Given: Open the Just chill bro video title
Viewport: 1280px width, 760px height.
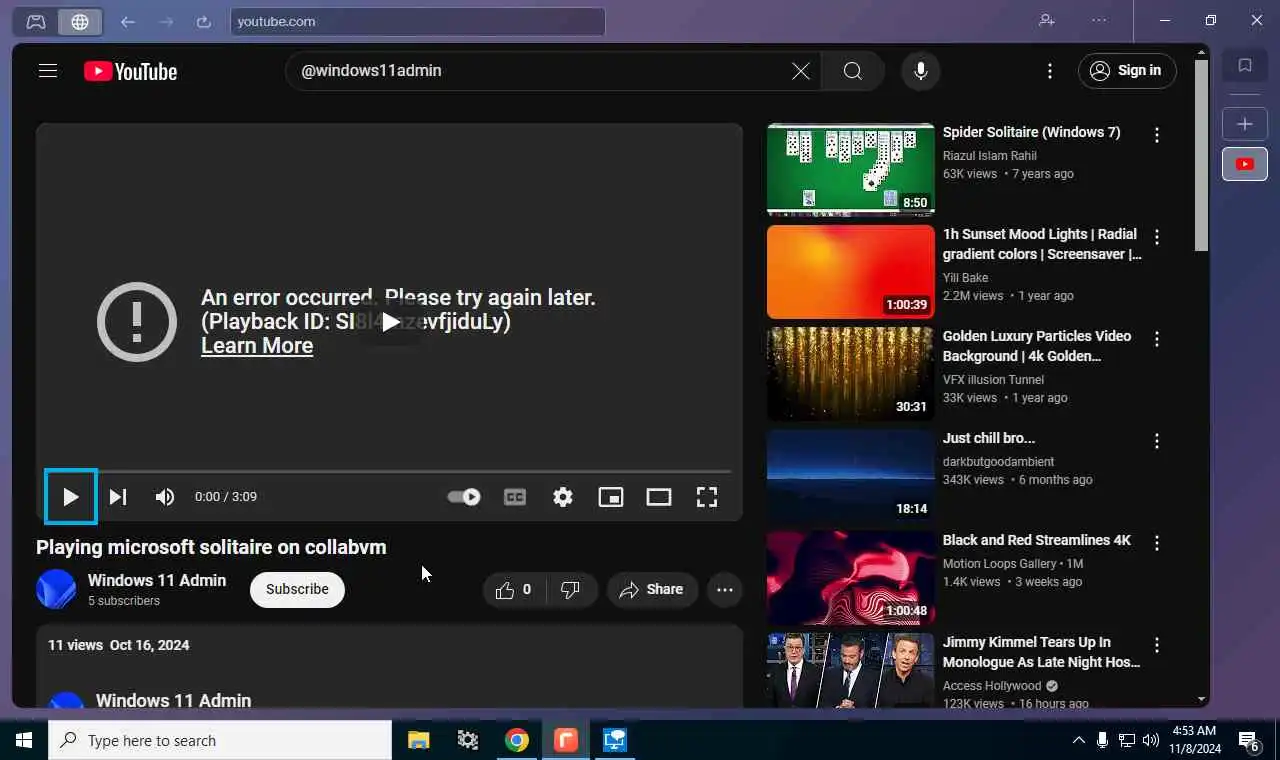Looking at the screenshot, I should tap(989, 438).
